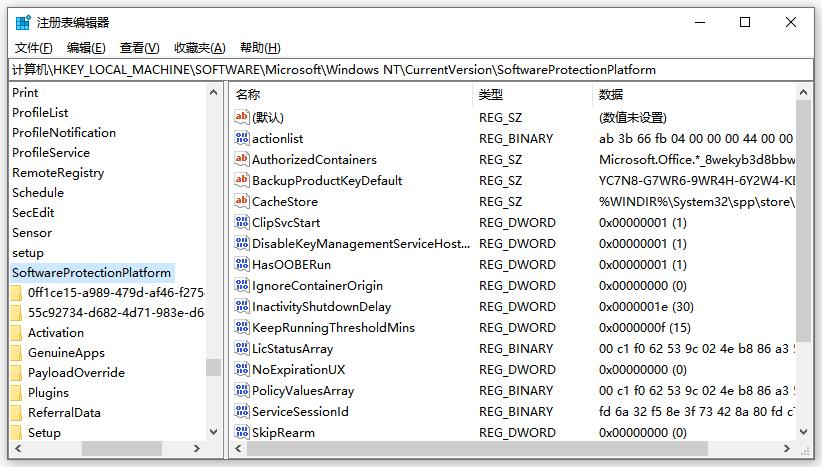Viewport: 822px width, 467px height.
Task: Click the icon beside KeepRunningThresholdMins
Action: click(241, 327)
